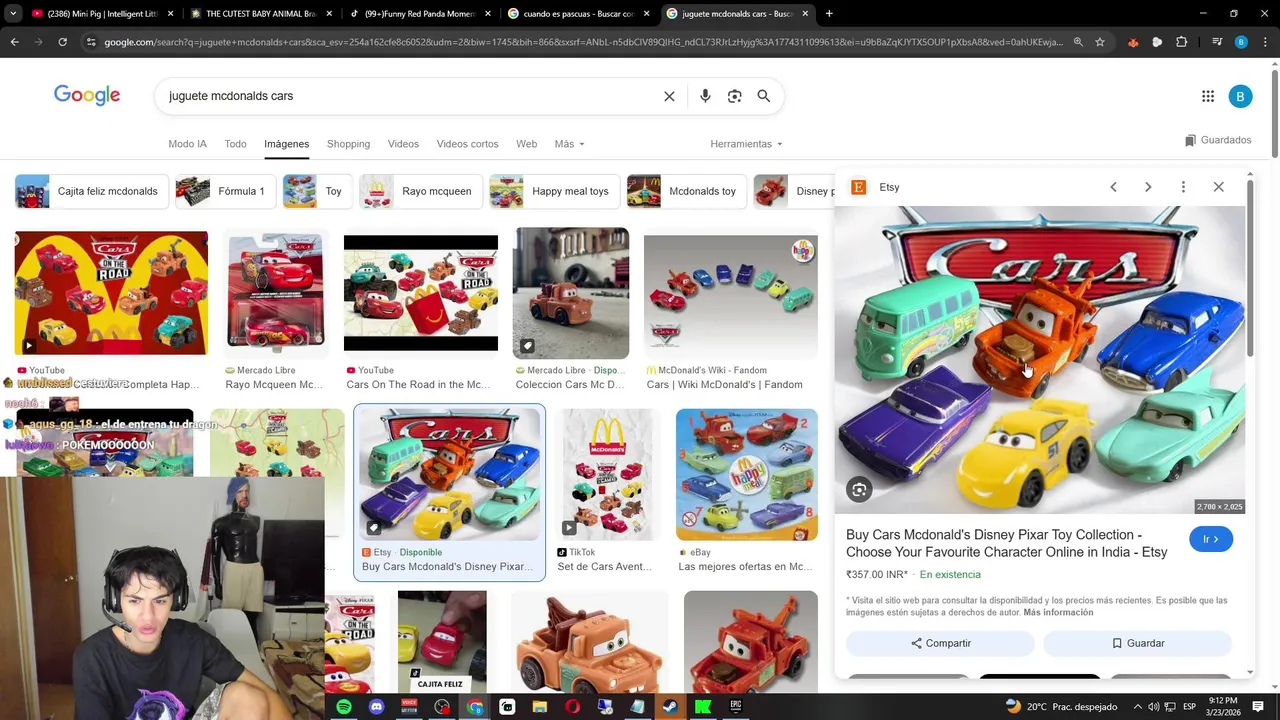The height and width of the screenshot is (720, 1280).
Task: Open a new browser tab with plus
Action: click(x=829, y=14)
